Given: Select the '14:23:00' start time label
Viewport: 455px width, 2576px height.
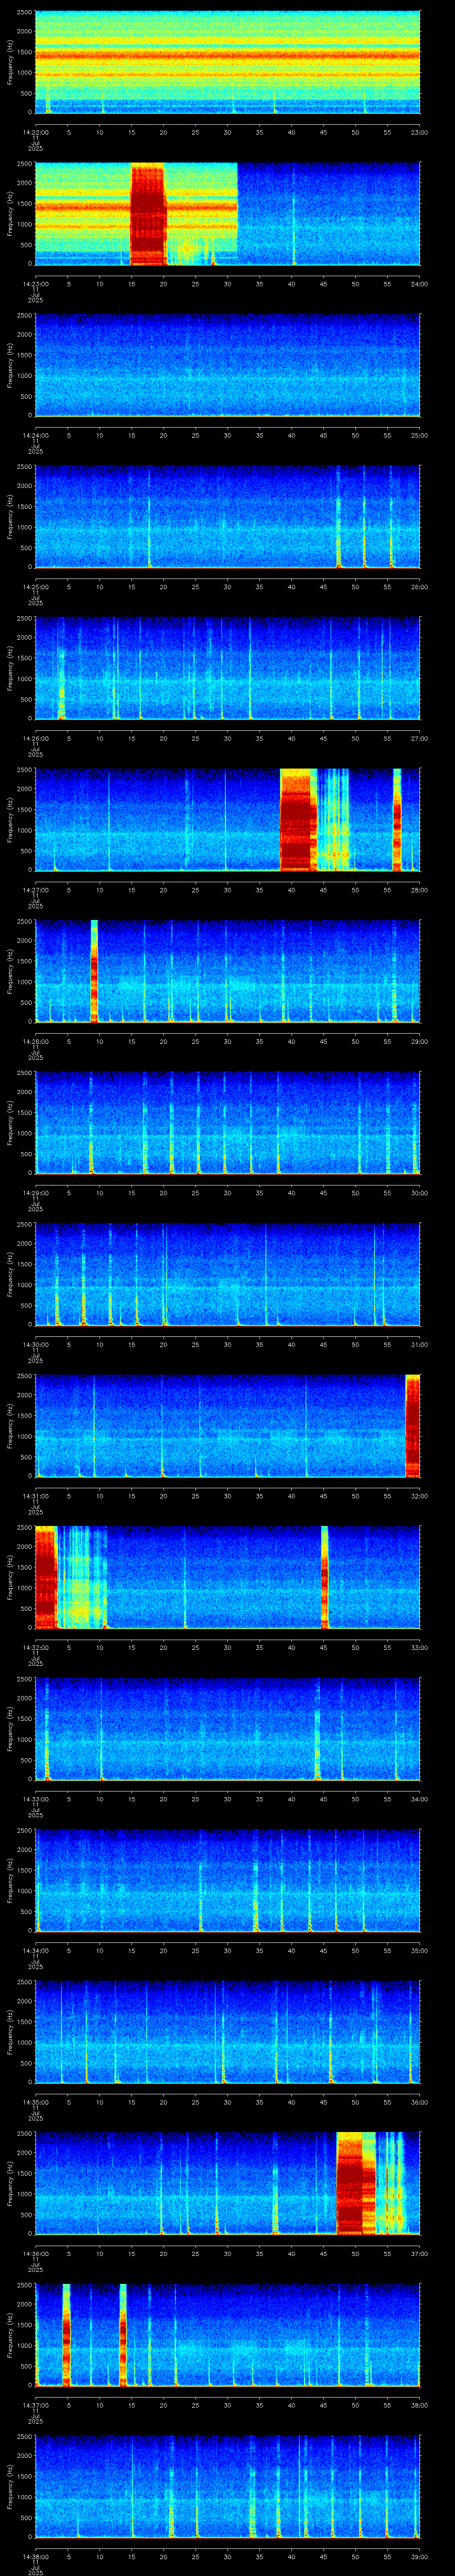Looking at the screenshot, I should pyautogui.click(x=35, y=284).
